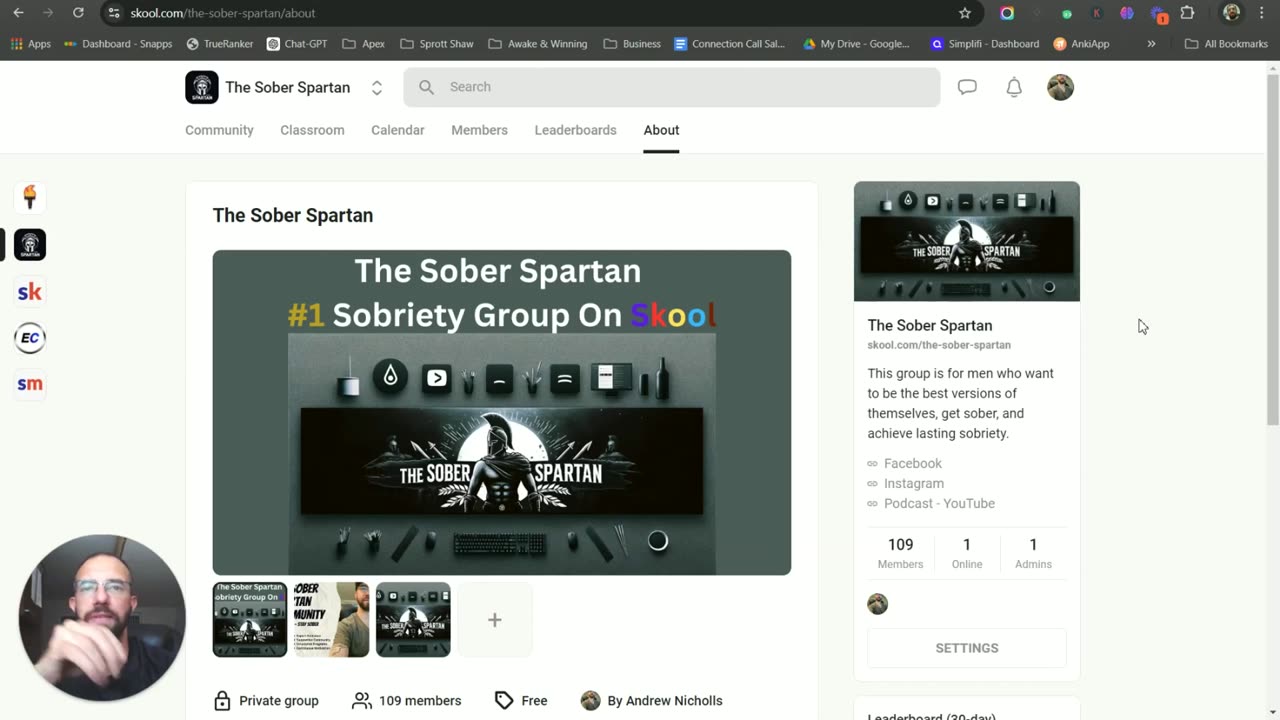Screen dimensions: 1280x720
Task: Switch to the sm group in sidebar
Action: 30,384
